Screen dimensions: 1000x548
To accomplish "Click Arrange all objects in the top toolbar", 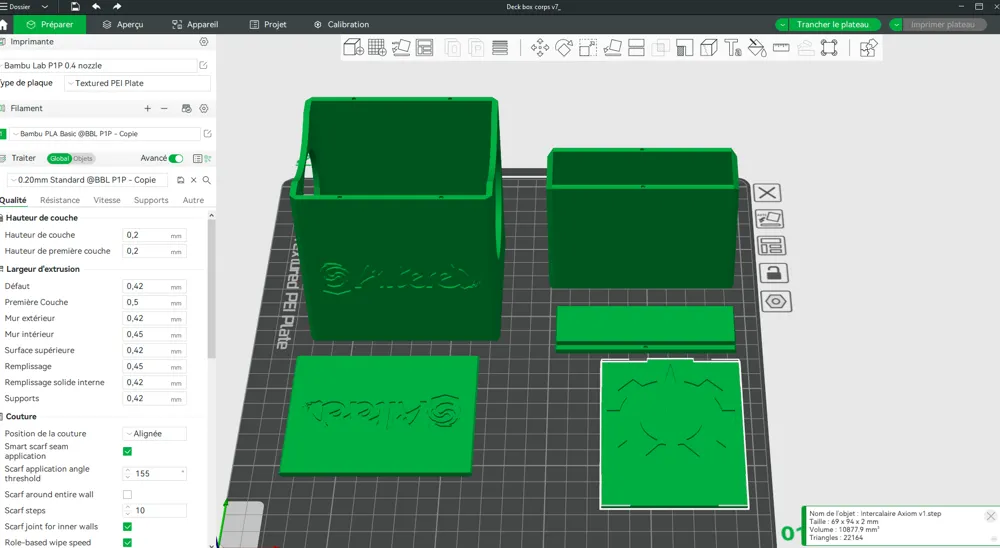I will [425, 47].
